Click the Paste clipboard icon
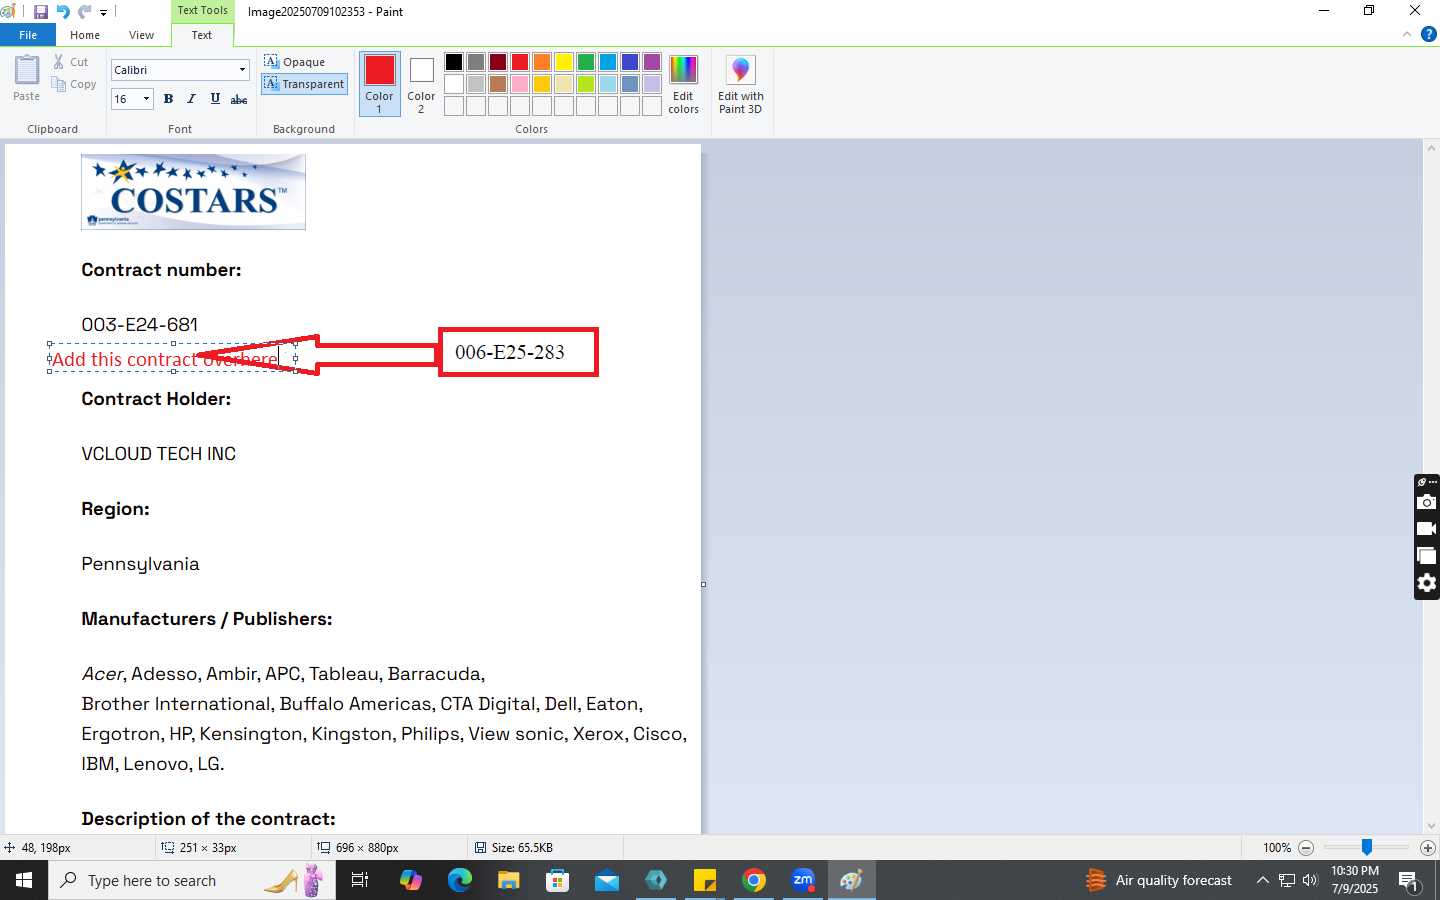 [27, 70]
